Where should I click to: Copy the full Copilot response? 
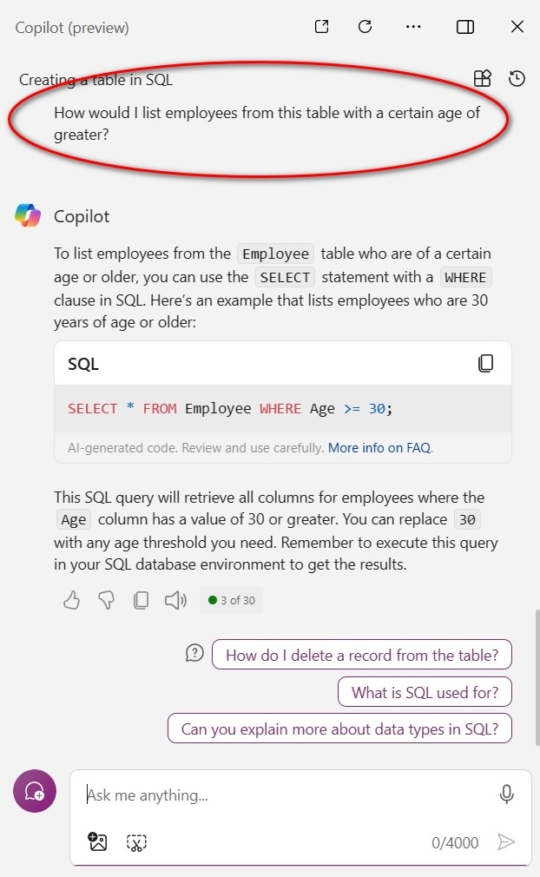(141, 600)
